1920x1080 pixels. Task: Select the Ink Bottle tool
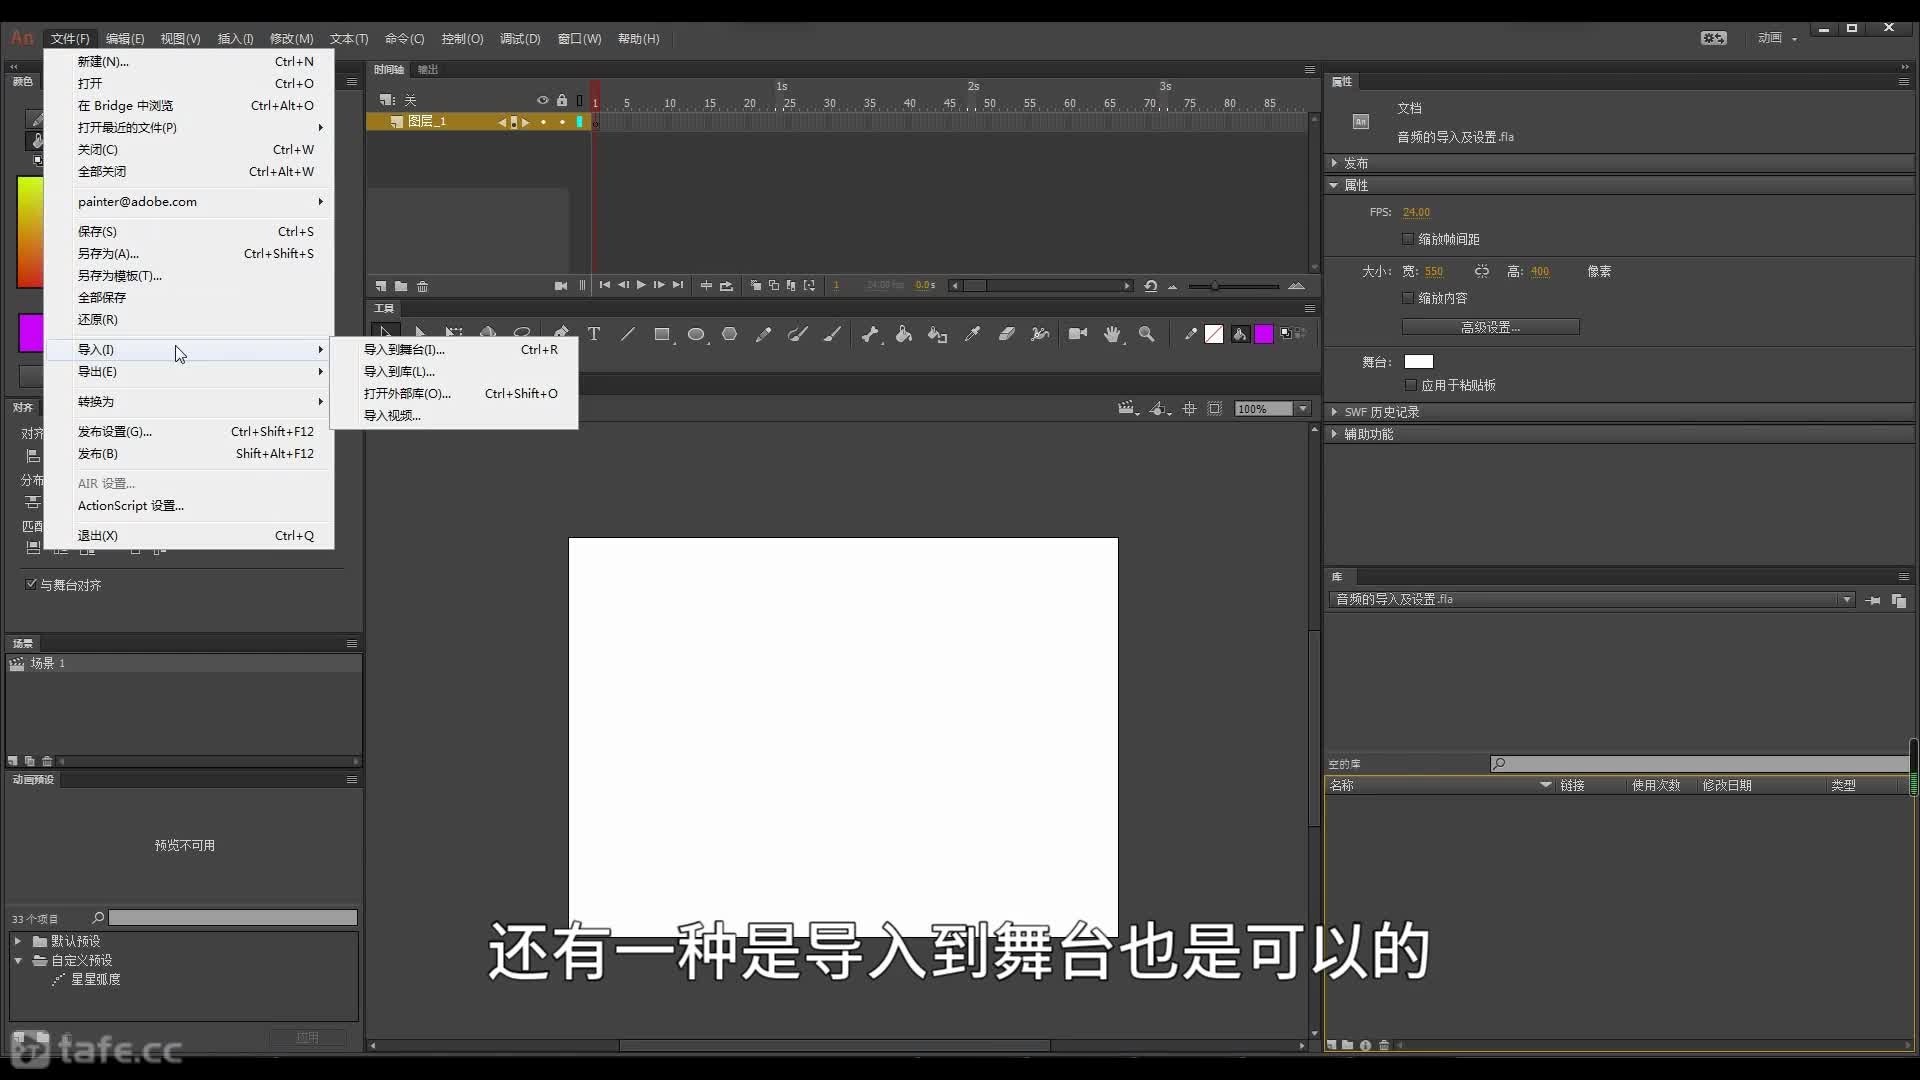938,334
